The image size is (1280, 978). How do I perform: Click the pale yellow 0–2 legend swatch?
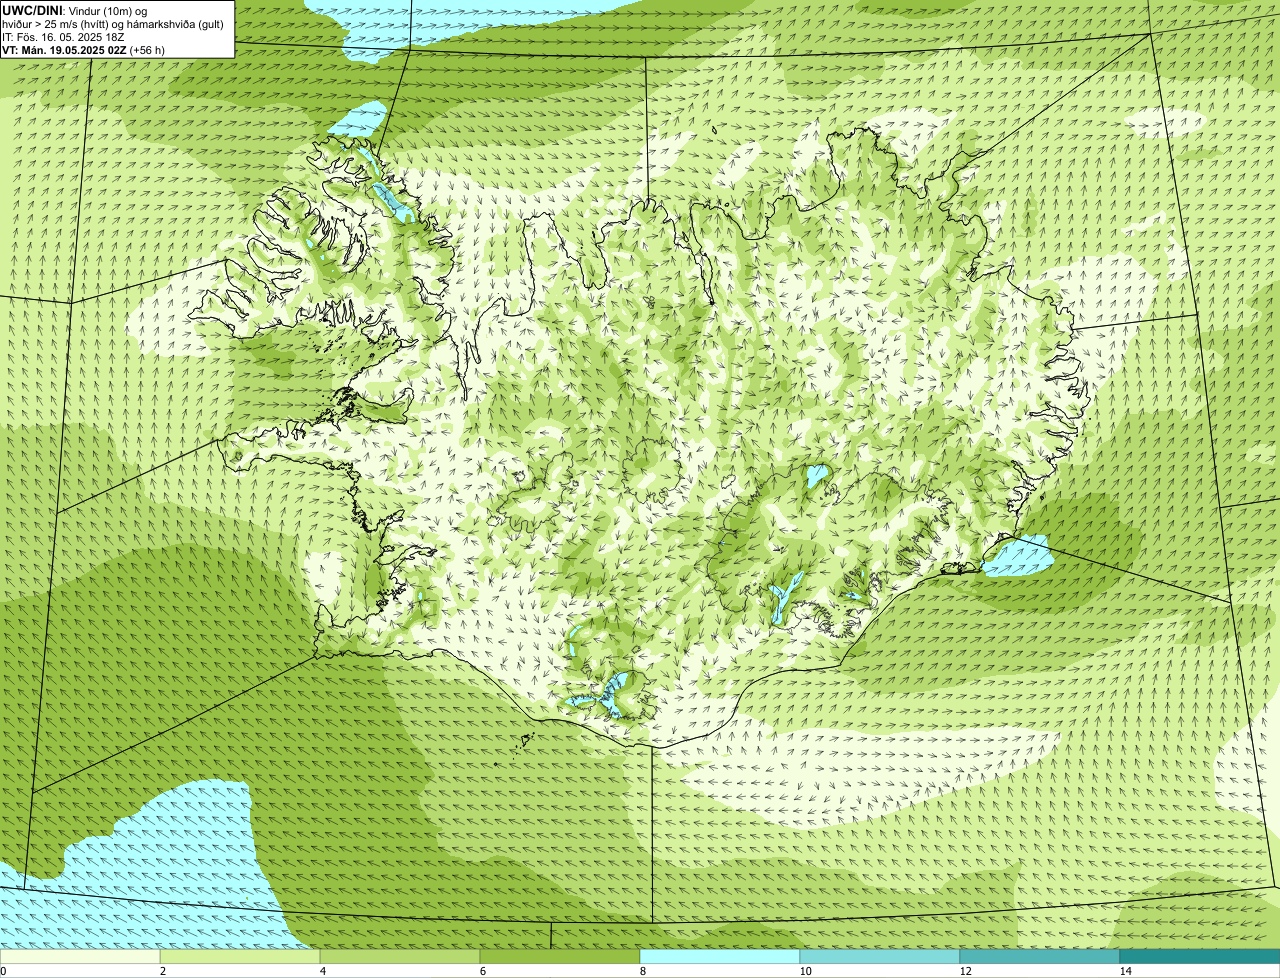click(x=80, y=956)
